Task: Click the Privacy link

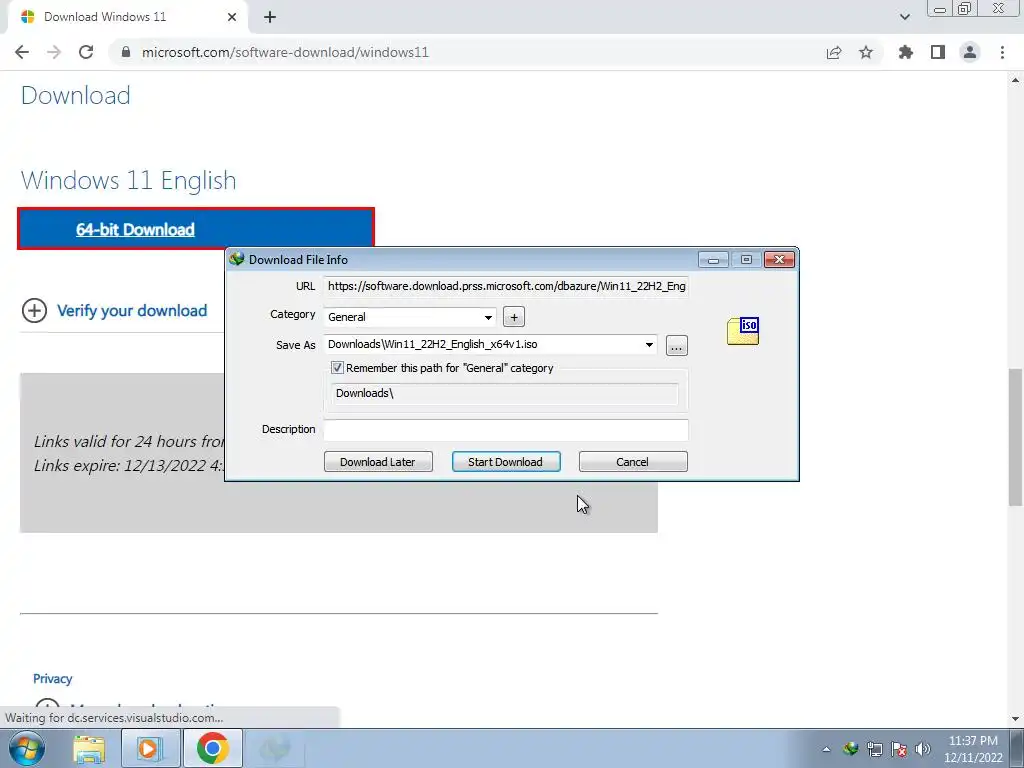Action: coord(52,679)
